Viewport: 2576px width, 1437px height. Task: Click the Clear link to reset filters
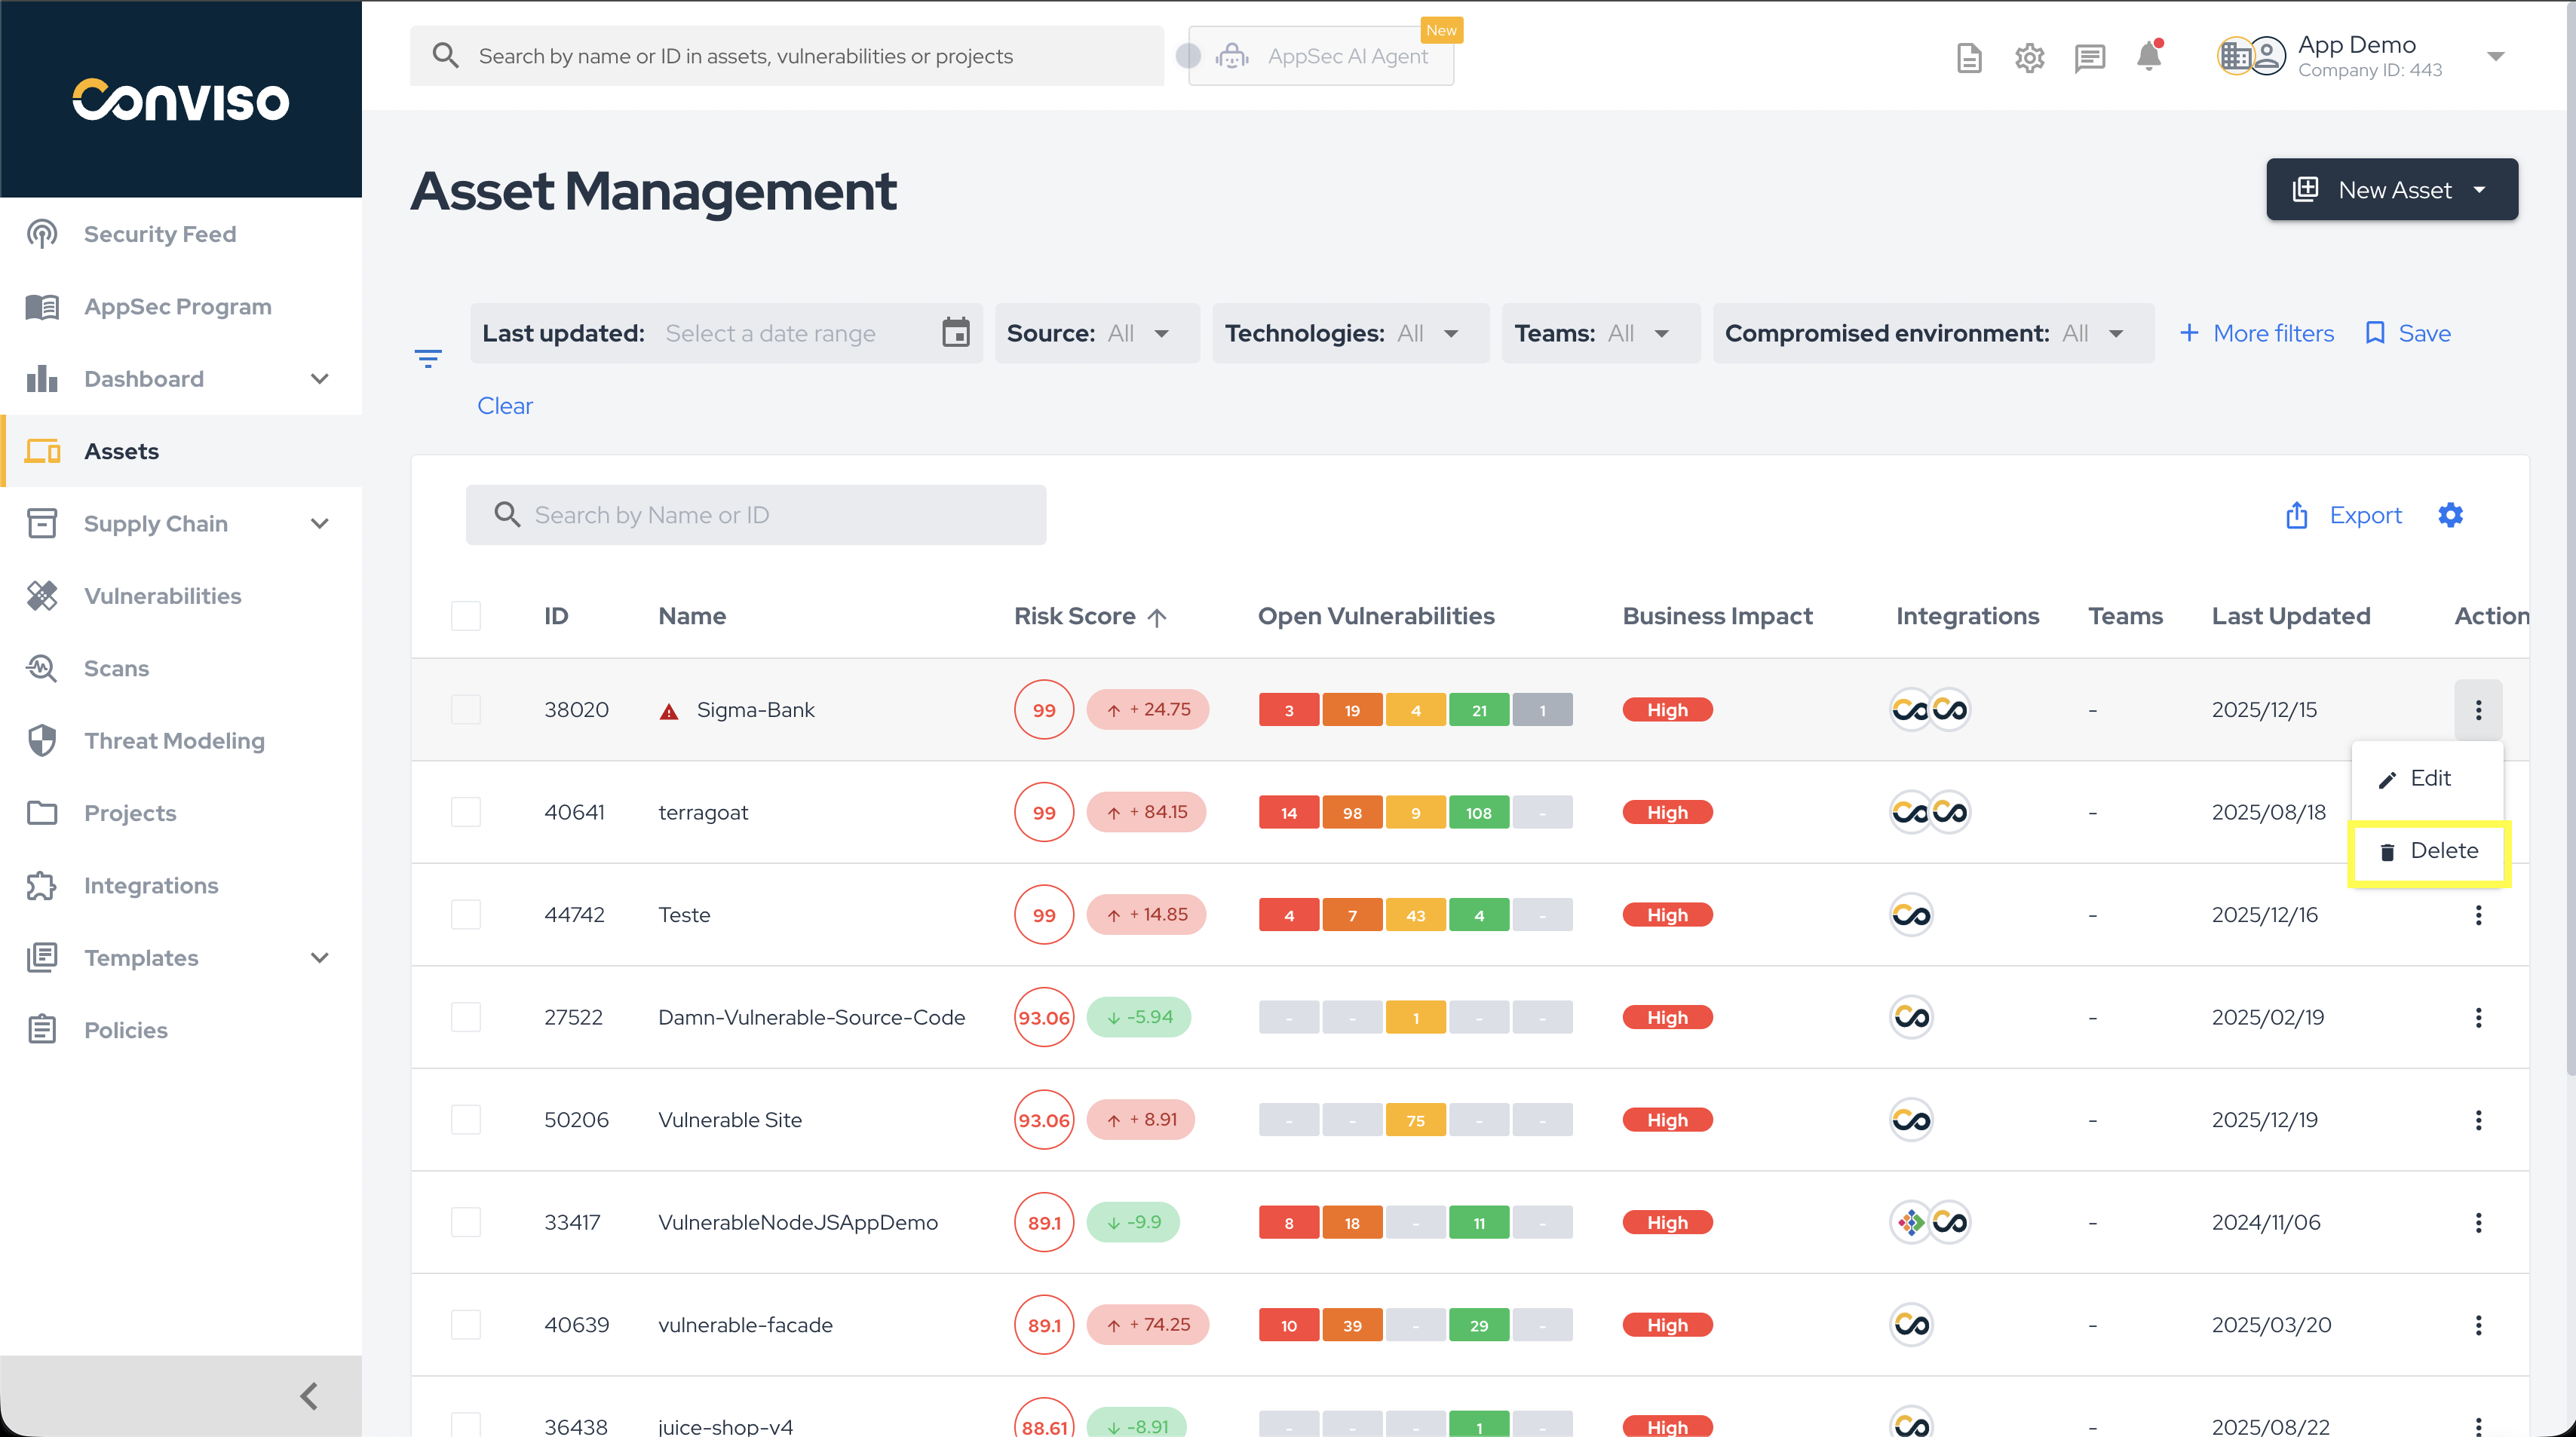click(505, 405)
